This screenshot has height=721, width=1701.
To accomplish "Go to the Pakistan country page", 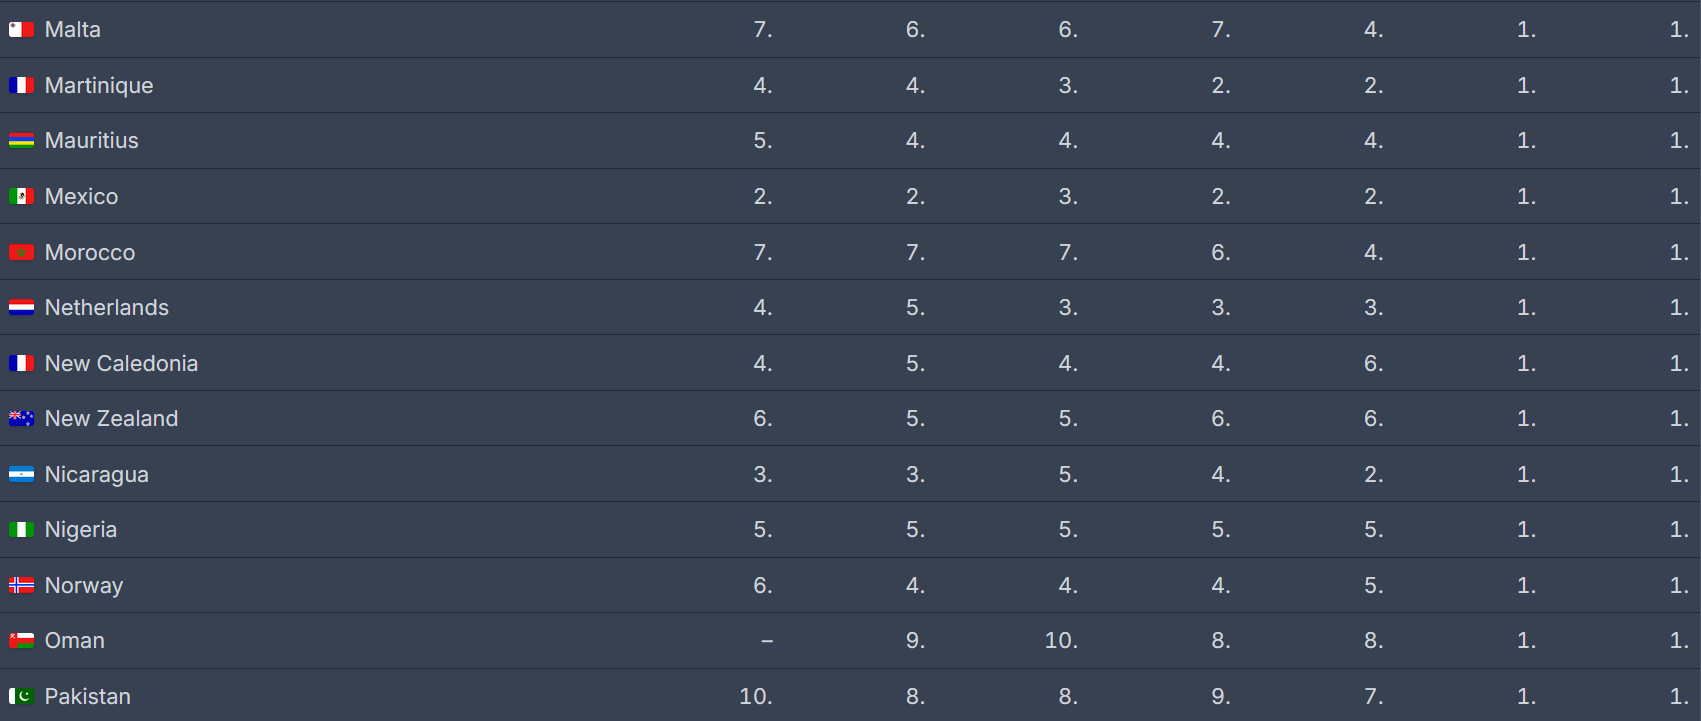I will (x=88, y=697).
